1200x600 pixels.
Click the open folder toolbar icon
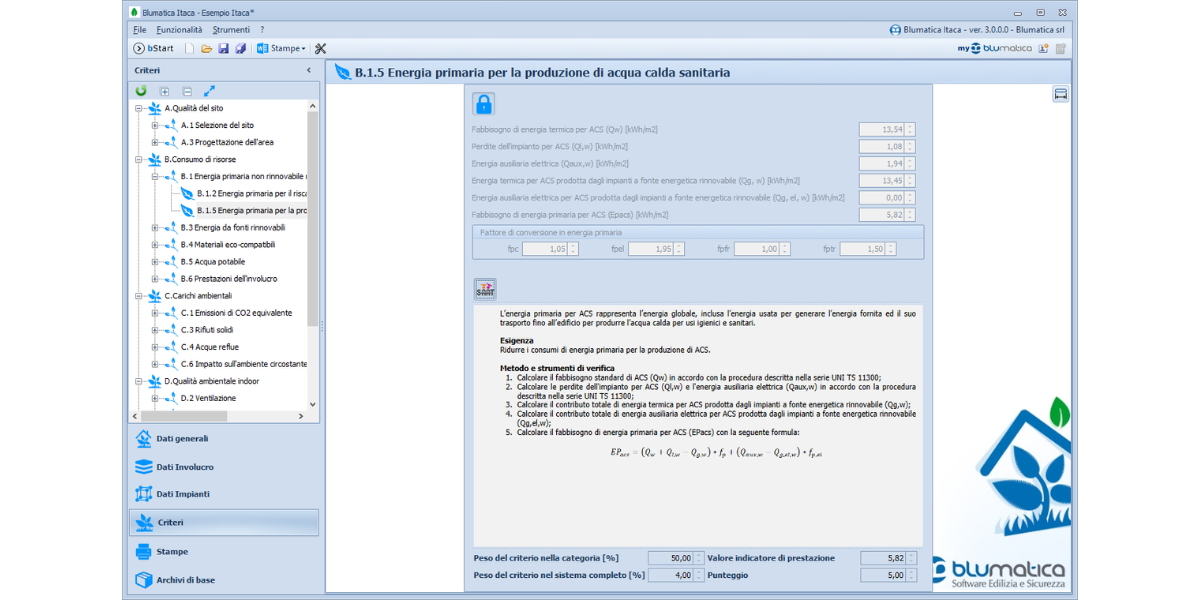pos(207,48)
